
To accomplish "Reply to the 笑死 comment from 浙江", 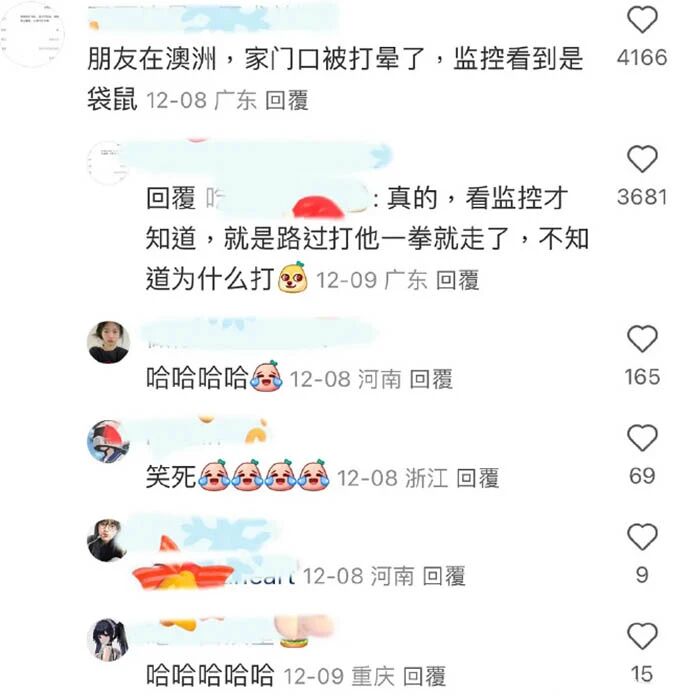I will point(478,478).
